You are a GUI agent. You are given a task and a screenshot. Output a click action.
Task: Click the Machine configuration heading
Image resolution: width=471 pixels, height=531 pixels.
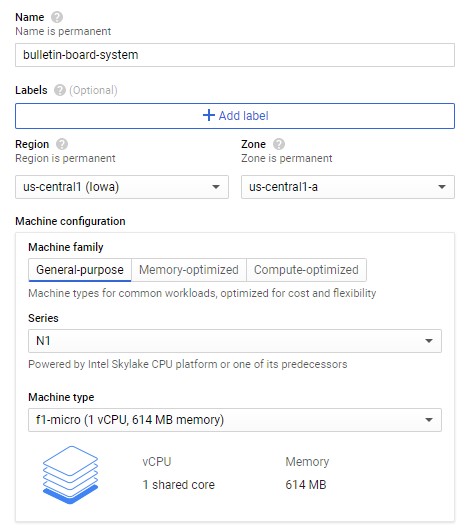point(70,221)
